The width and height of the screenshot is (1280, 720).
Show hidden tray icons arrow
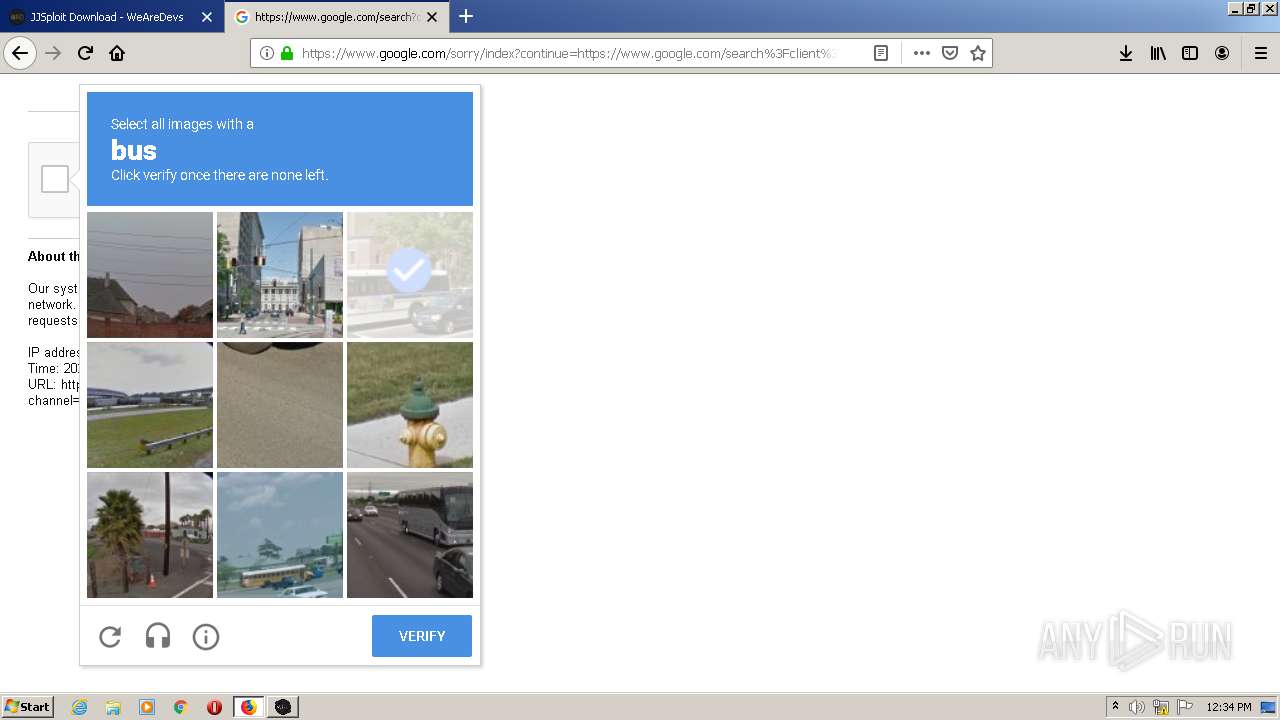click(1115, 707)
